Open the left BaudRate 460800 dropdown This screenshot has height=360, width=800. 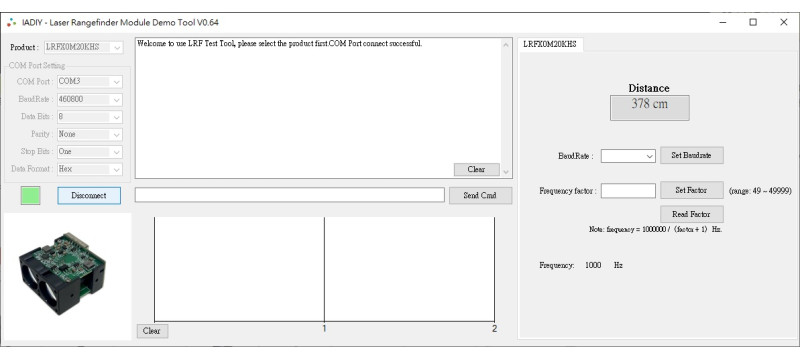90,99
